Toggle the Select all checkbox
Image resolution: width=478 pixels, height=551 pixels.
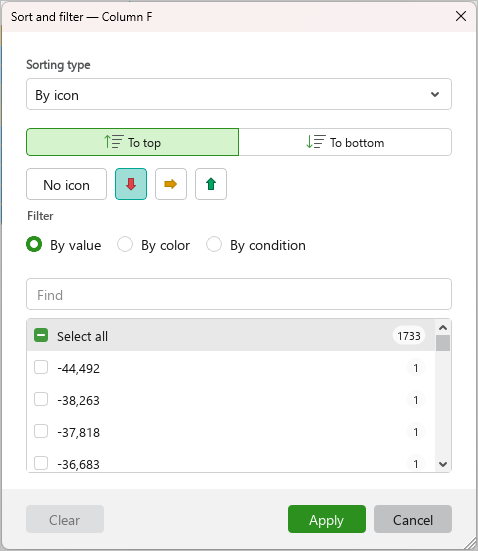click(41, 335)
